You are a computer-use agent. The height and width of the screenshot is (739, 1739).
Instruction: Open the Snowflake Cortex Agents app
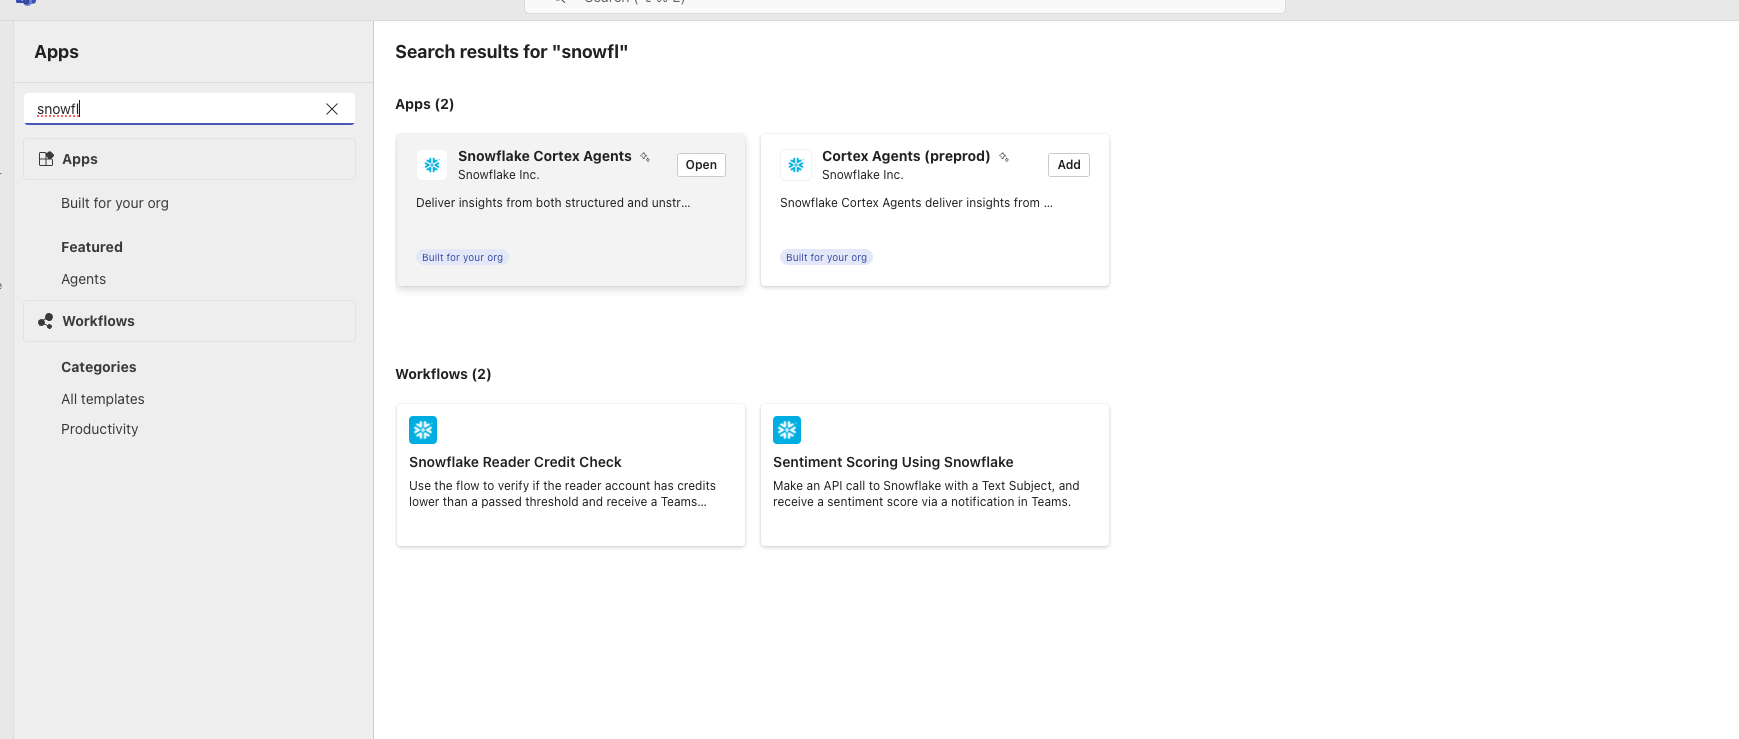pos(701,165)
